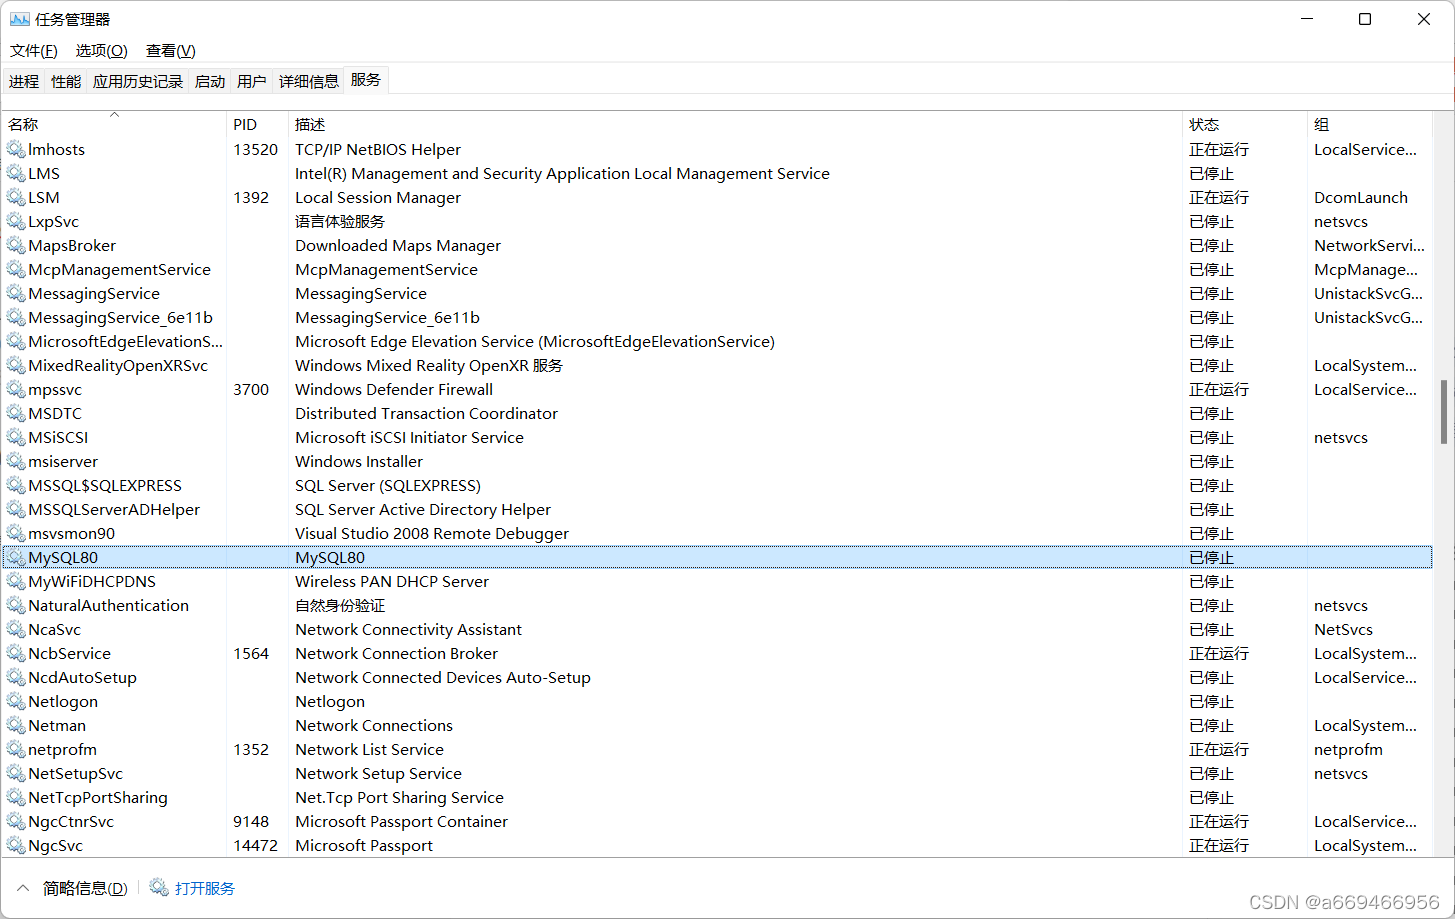The height and width of the screenshot is (919, 1455).
Task: Open the 选项(O) menu
Action: [102, 51]
